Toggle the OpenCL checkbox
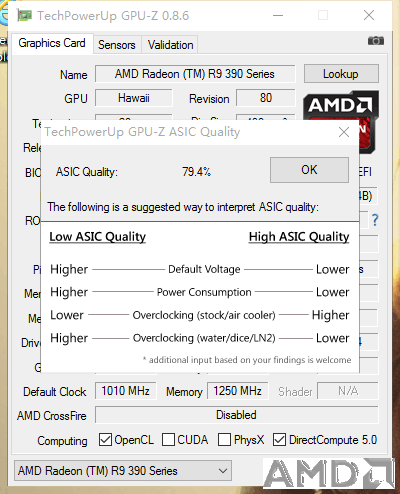The width and height of the screenshot is (400, 494). coord(105,439)
